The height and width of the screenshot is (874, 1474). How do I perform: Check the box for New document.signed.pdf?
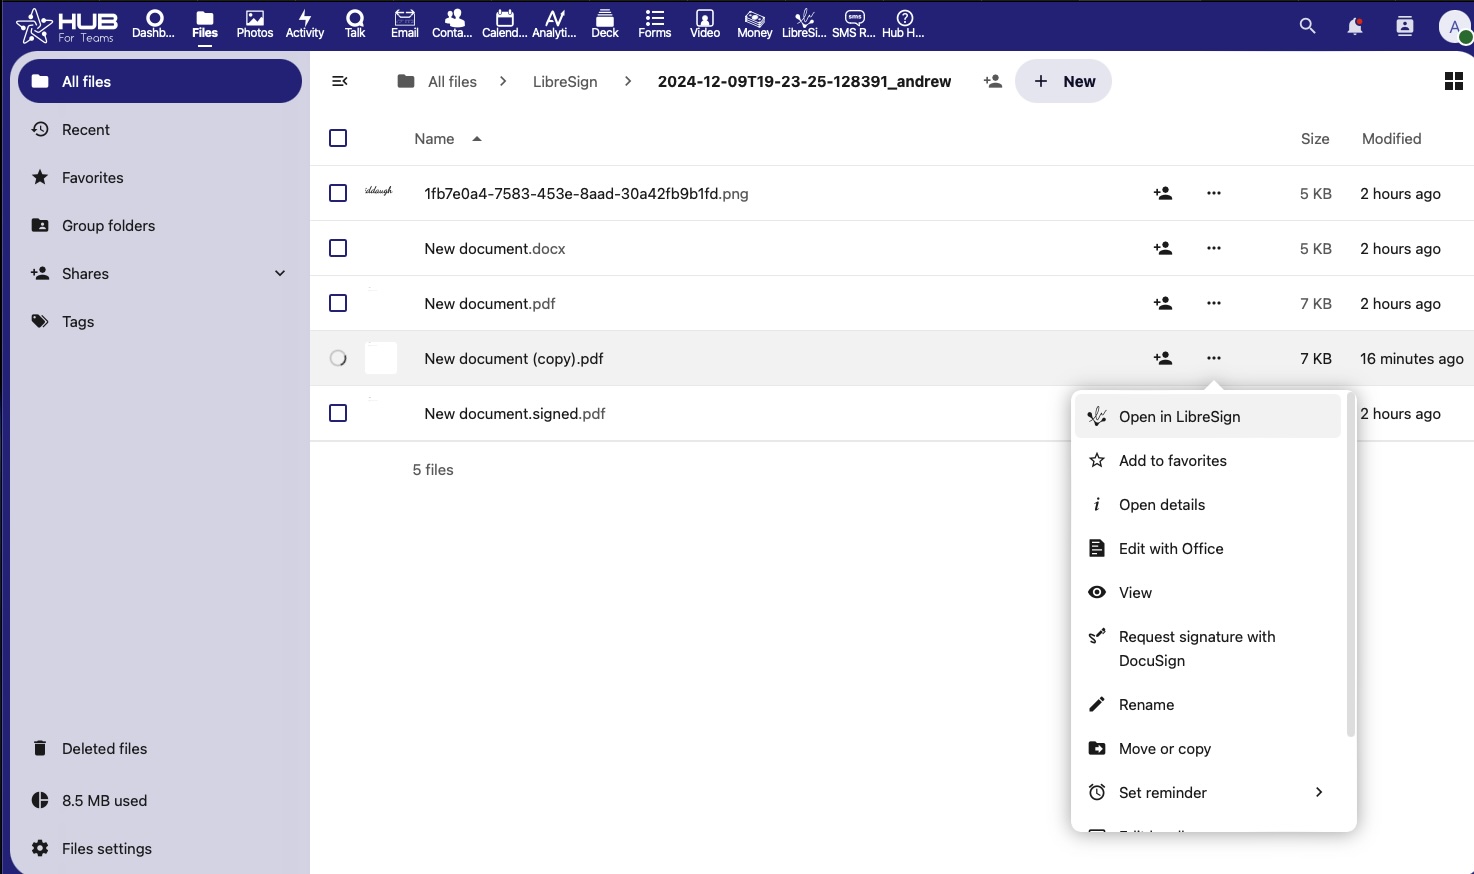(338, 413)
